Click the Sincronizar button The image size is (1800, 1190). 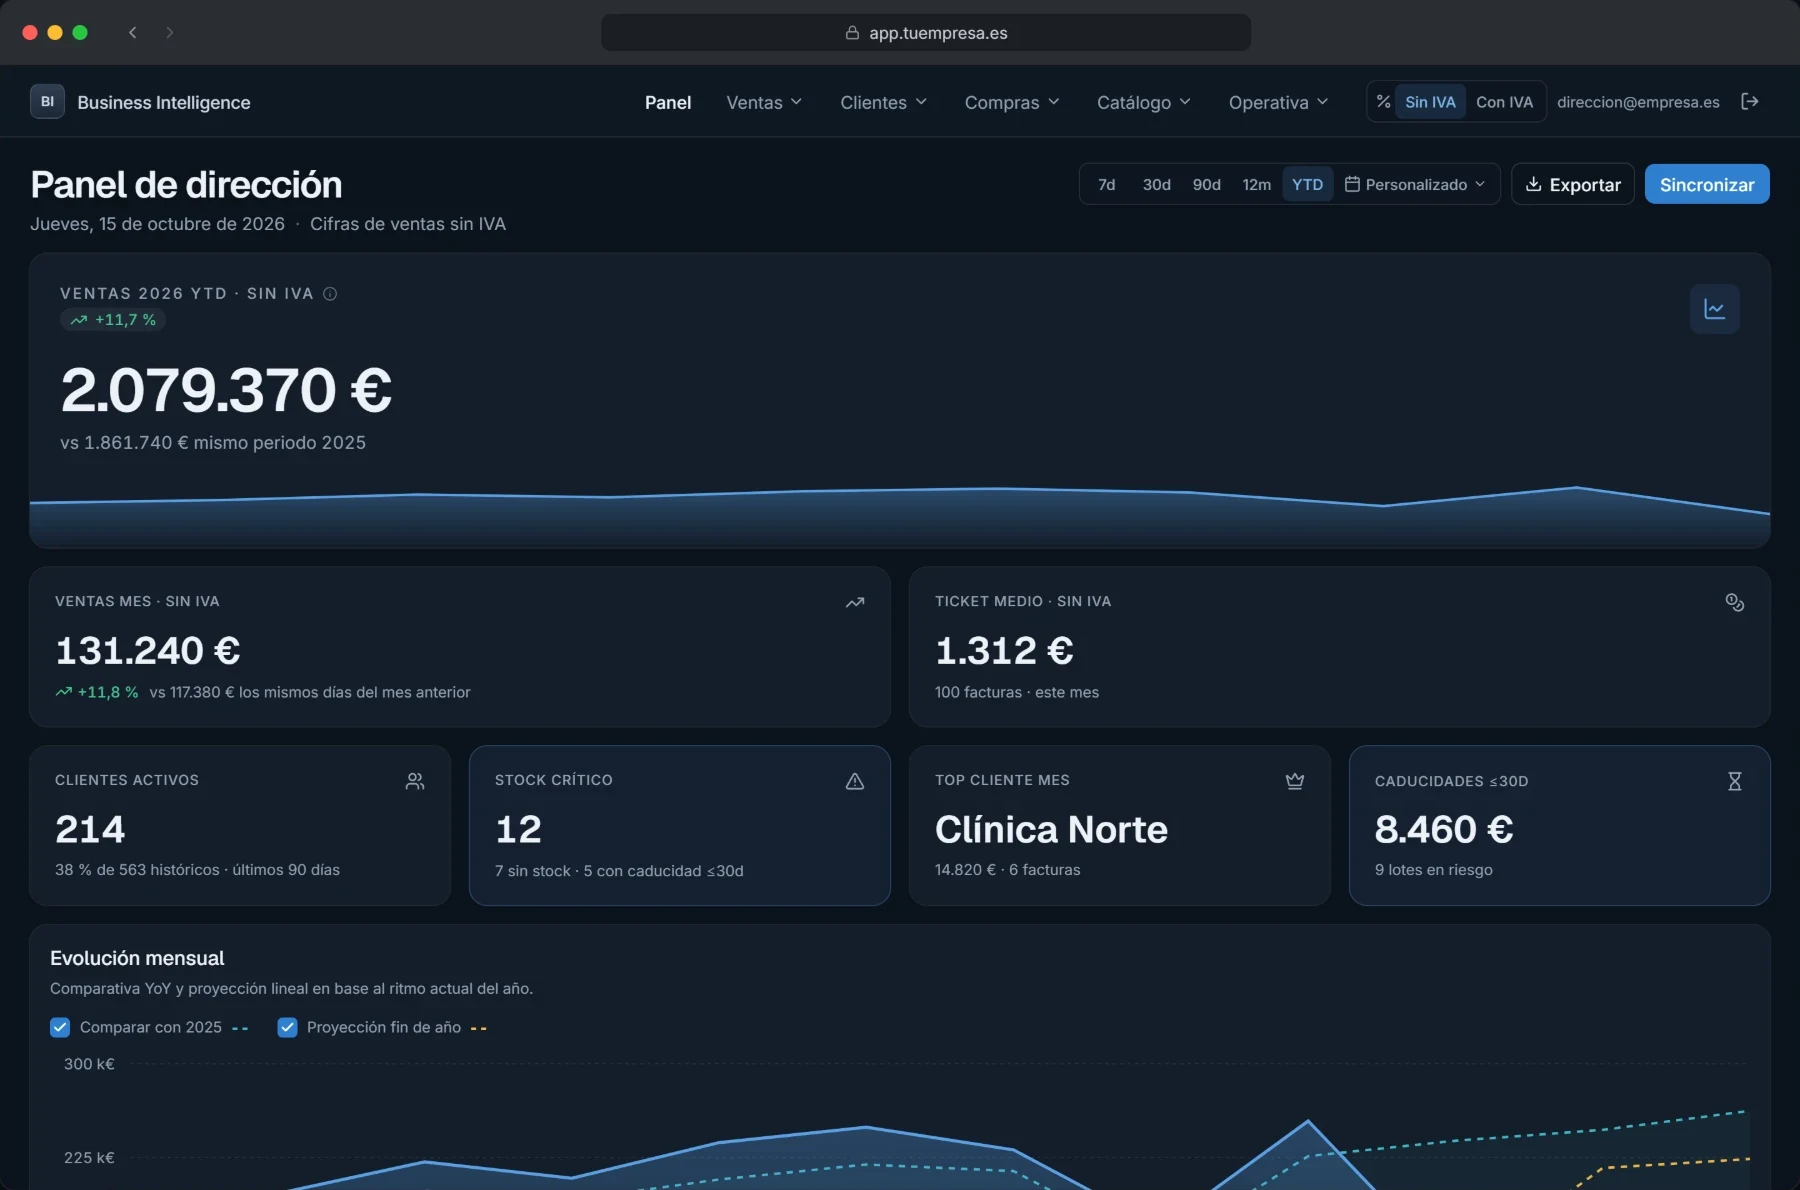click(1707, 184)
